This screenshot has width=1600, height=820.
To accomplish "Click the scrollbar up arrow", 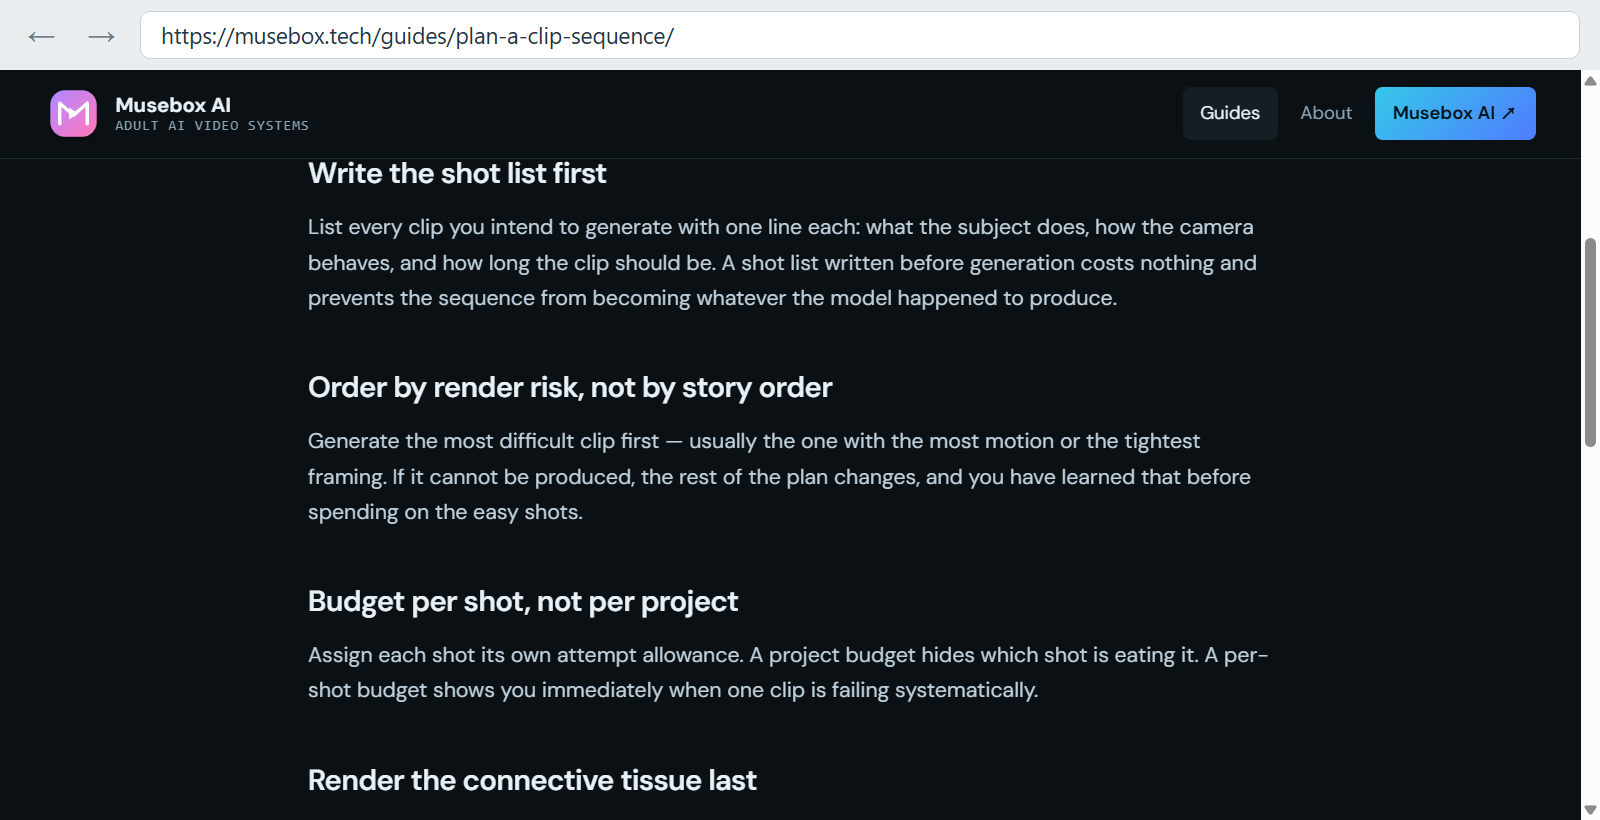I will click(x=1590, y=81).
